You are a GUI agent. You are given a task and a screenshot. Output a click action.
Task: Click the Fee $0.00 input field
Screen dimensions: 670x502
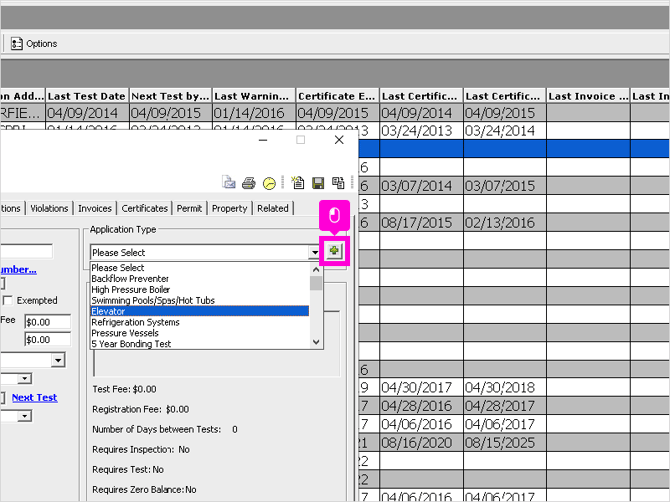(47, 322)
